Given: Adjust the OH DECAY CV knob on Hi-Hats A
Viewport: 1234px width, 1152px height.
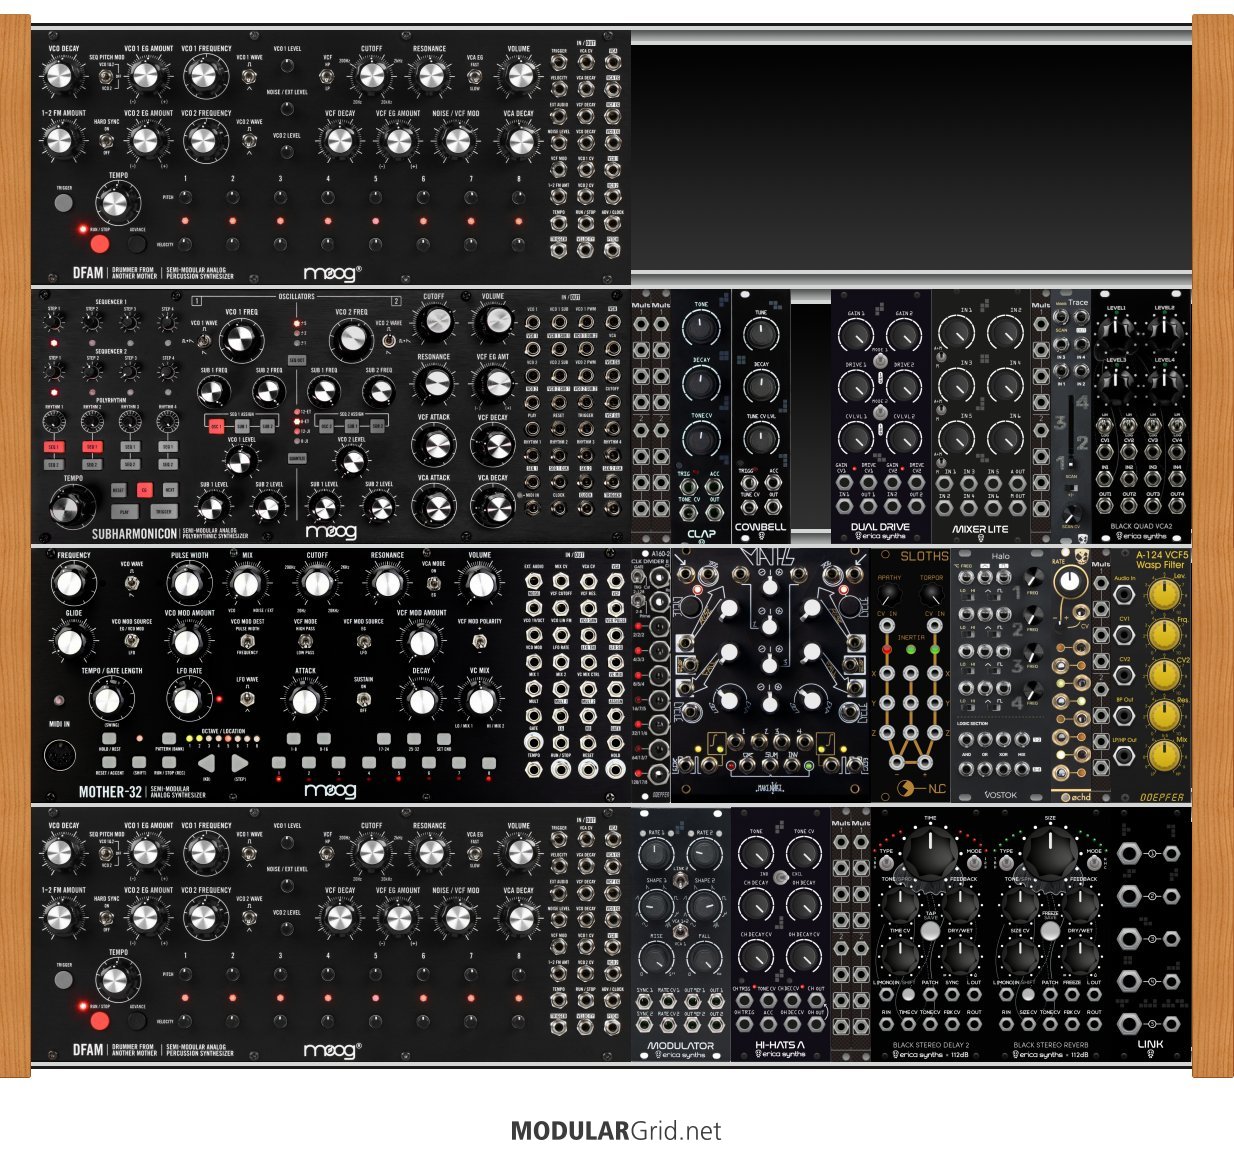Looking at the screenshot, I should point(804,957).
